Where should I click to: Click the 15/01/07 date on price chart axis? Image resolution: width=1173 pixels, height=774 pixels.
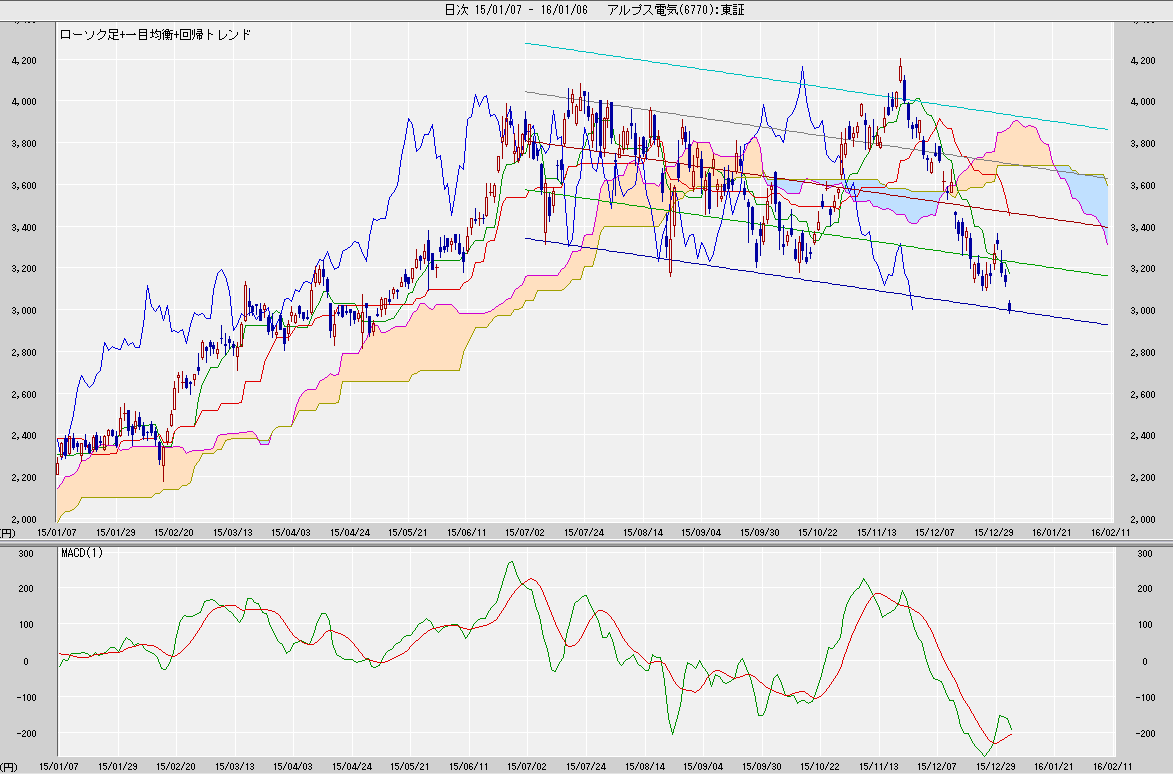[58, 533]
